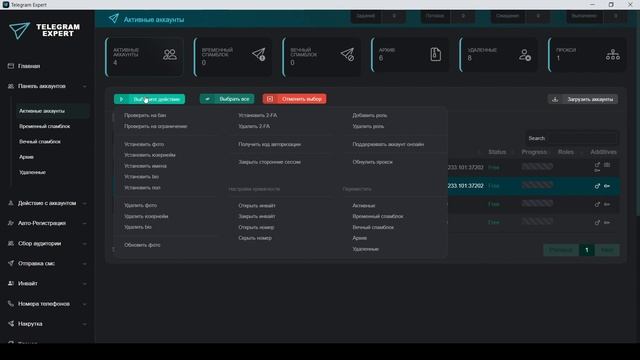The height and width of the screenshot is (360, 640).
Task: Click the Авто-Регистрация sidebar icon
Action: 11,223
